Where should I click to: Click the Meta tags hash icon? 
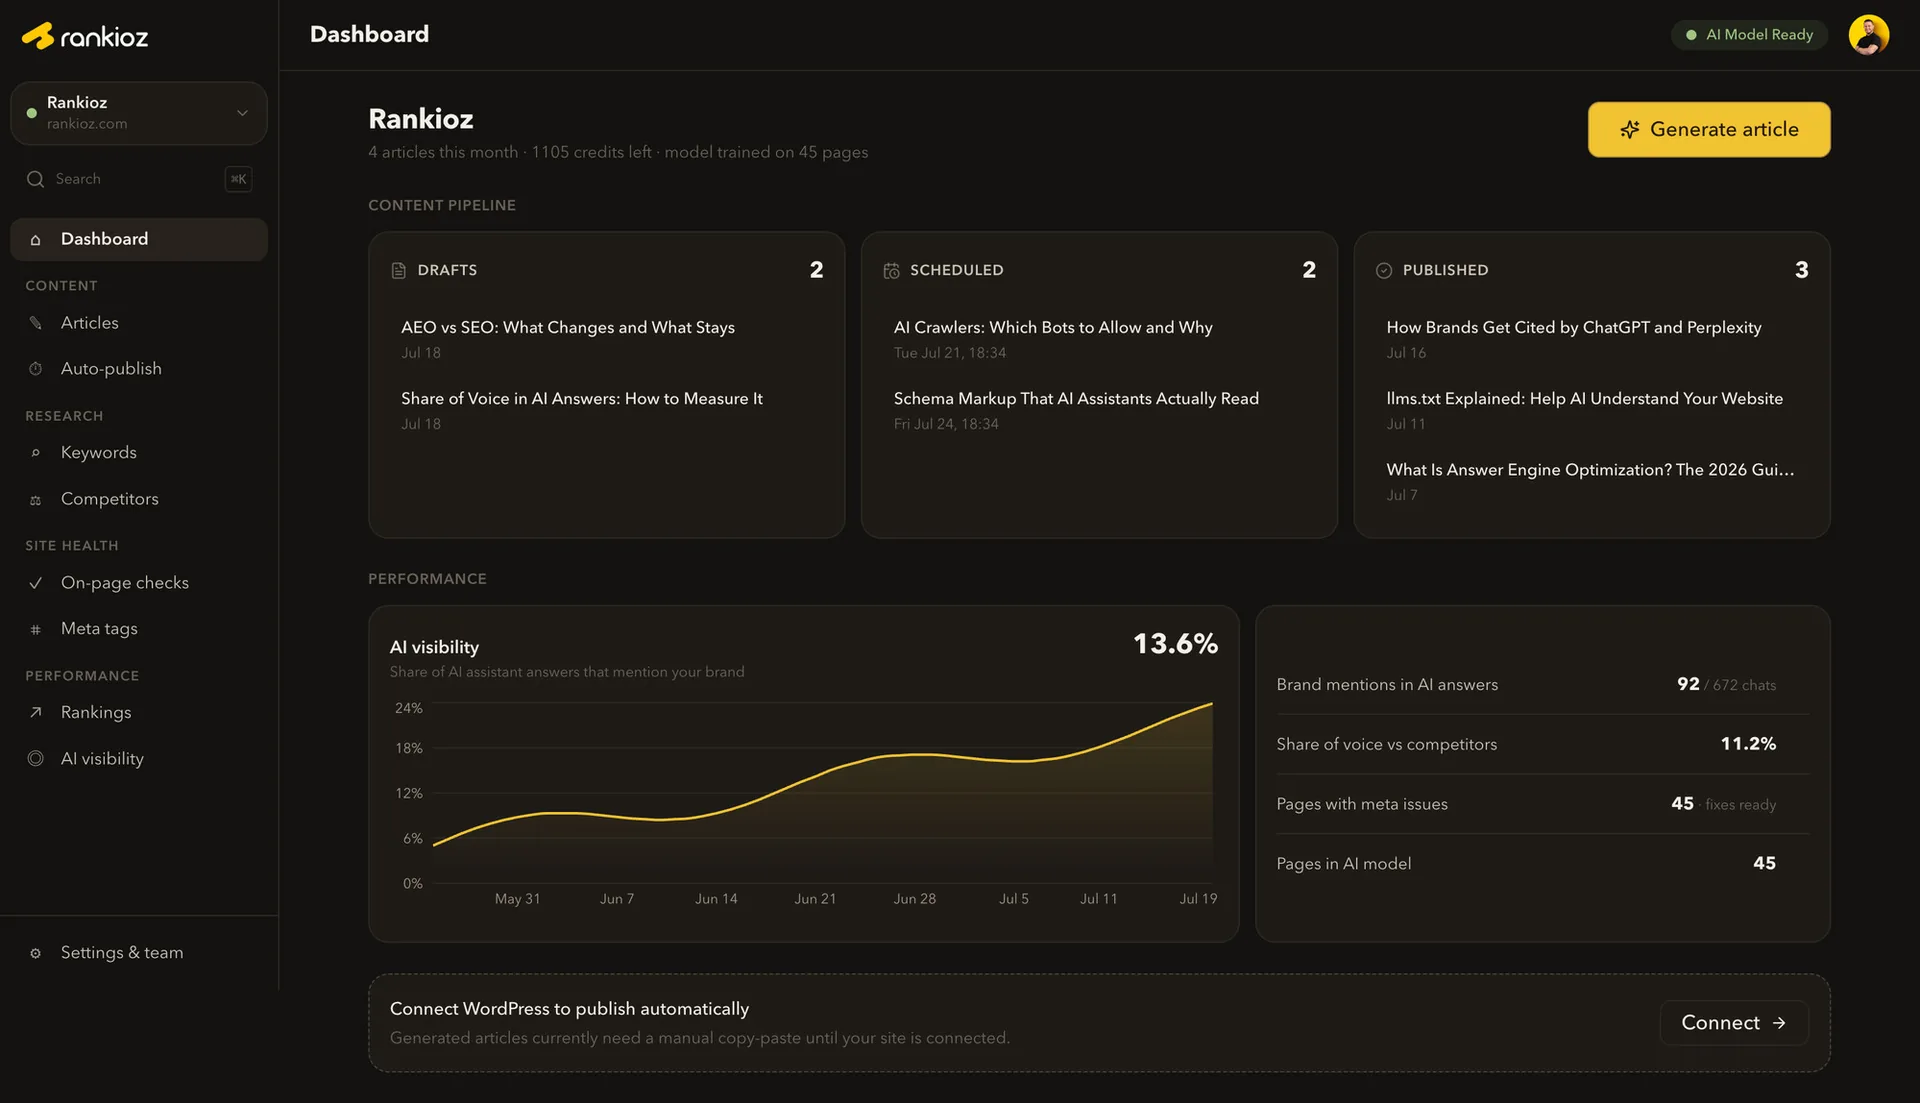coord(36,630)
